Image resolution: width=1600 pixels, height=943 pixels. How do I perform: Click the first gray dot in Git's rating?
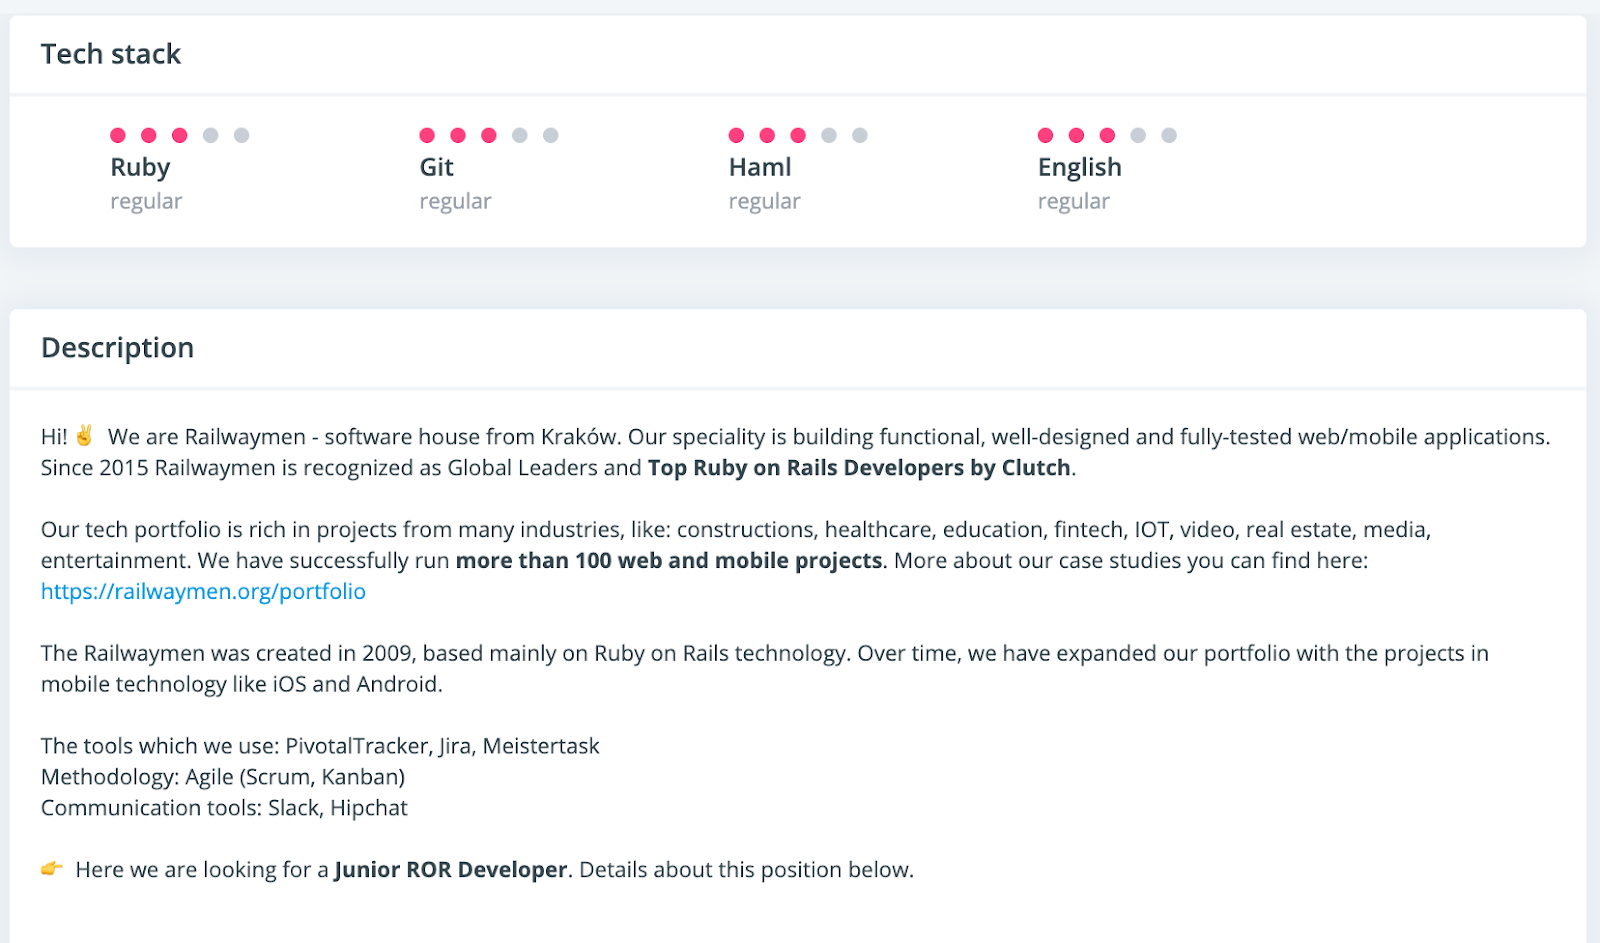(x=520, y=135)
